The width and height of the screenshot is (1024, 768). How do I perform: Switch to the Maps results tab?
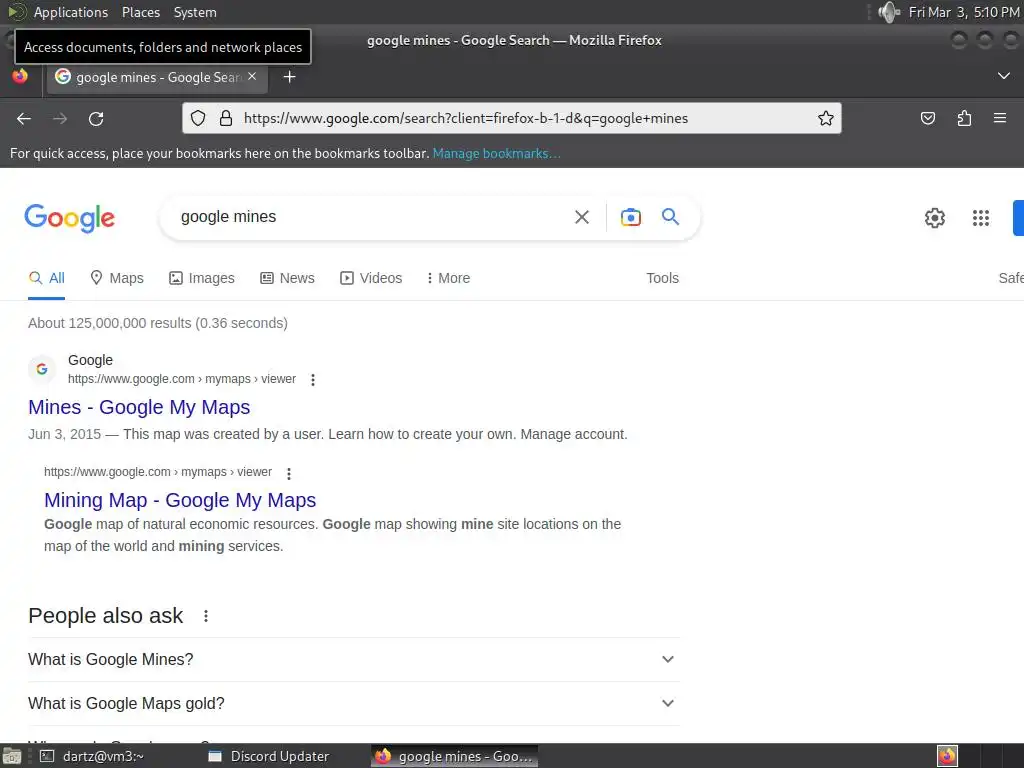point(117,278)
